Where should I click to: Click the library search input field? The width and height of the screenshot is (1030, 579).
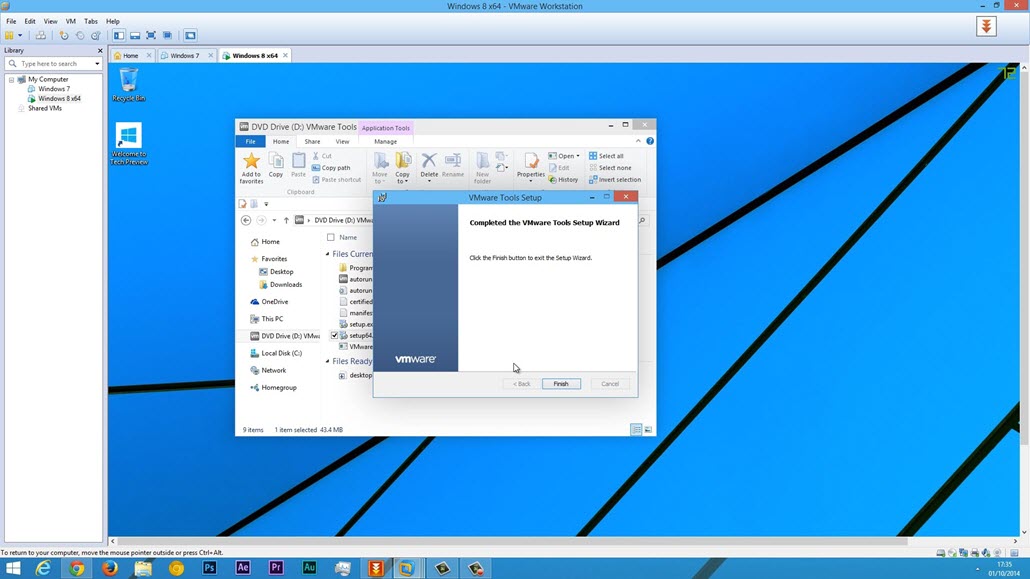coord(52,64)
